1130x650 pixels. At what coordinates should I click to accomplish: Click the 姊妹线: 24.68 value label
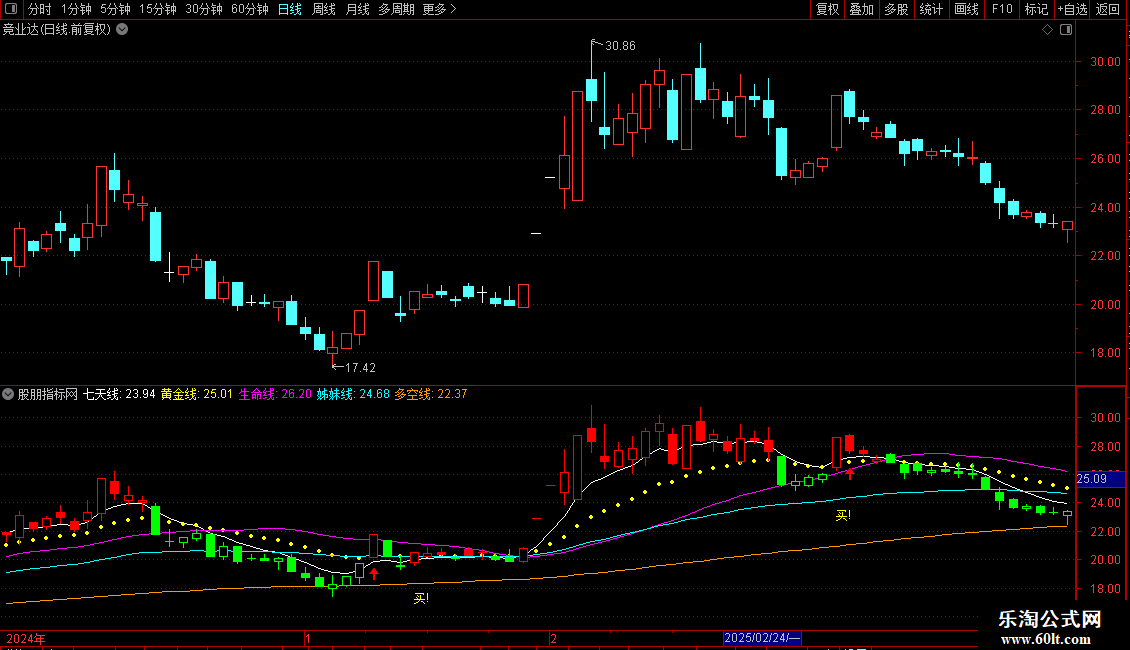point(353,394)
